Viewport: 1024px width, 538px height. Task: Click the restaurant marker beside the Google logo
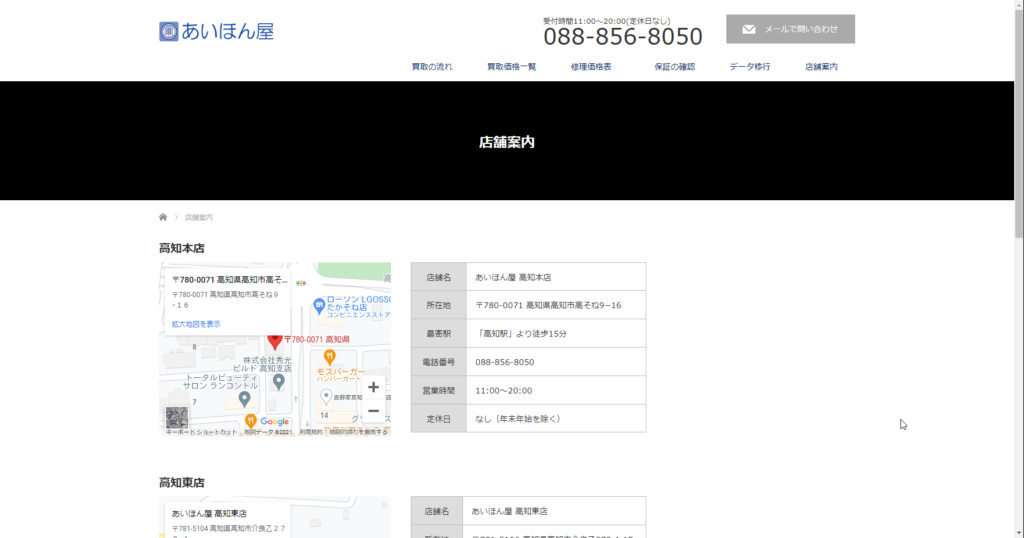pos(250,421)
